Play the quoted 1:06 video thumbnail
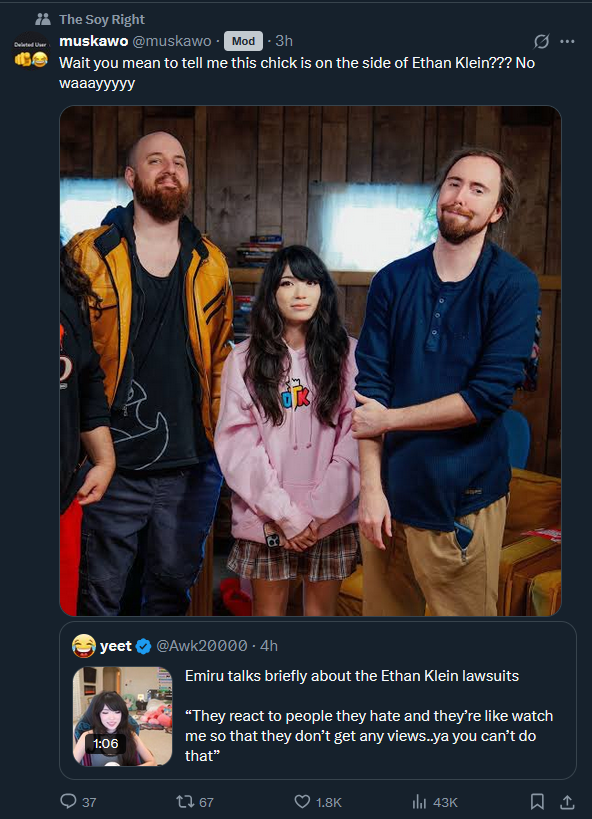The image size is (592, 819). [x=122, y=716]
